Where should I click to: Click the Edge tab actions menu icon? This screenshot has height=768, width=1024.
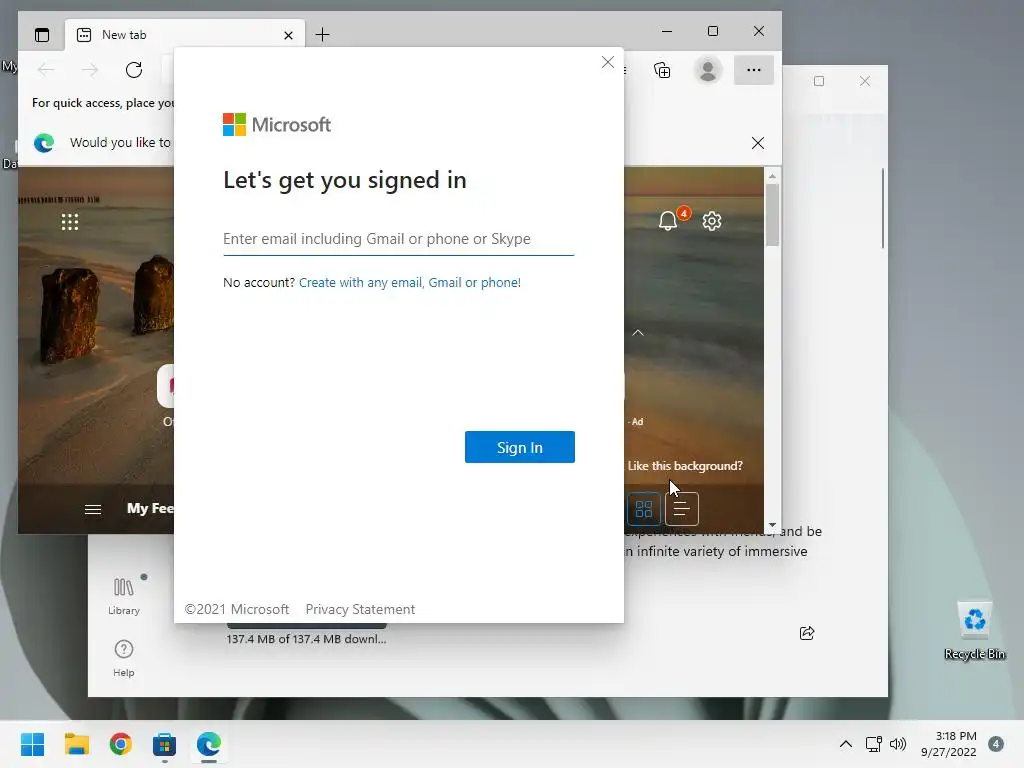(42, 35)
